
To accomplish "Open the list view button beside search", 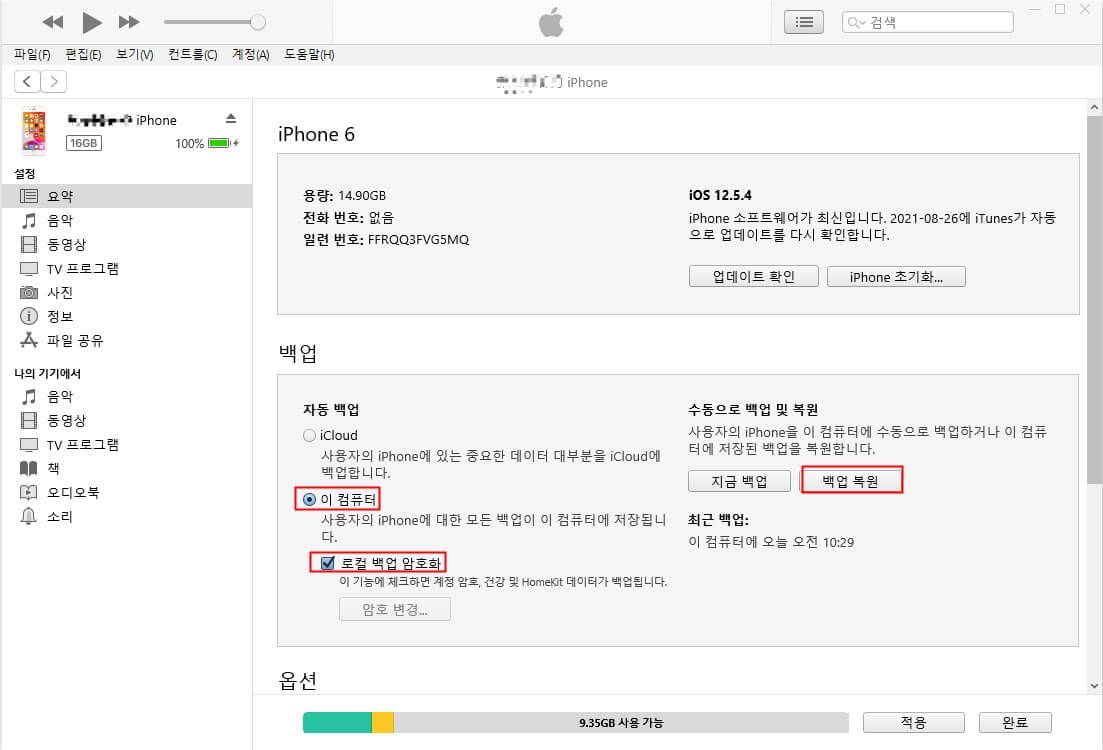I will point(803,22).
